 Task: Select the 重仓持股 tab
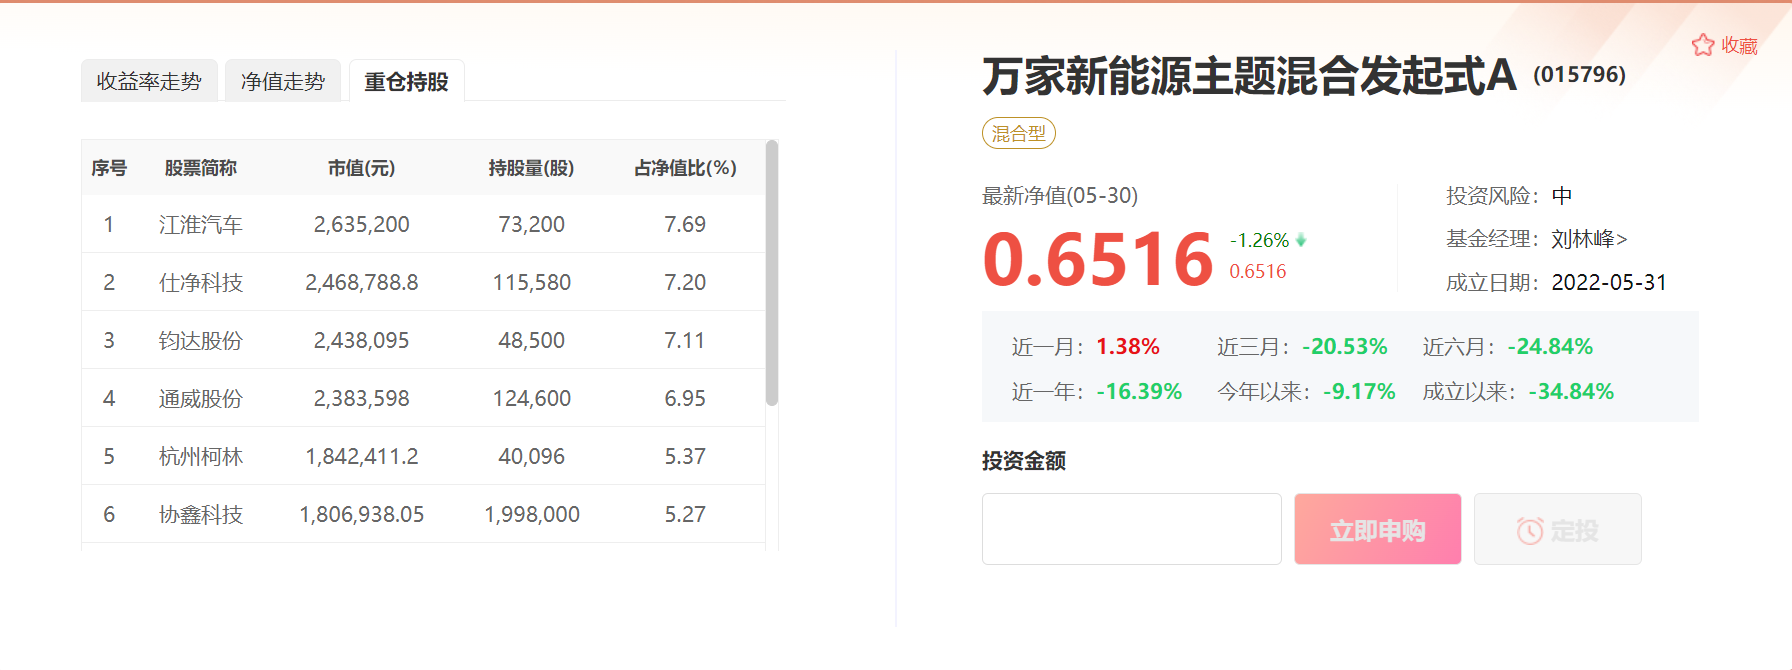406,81
